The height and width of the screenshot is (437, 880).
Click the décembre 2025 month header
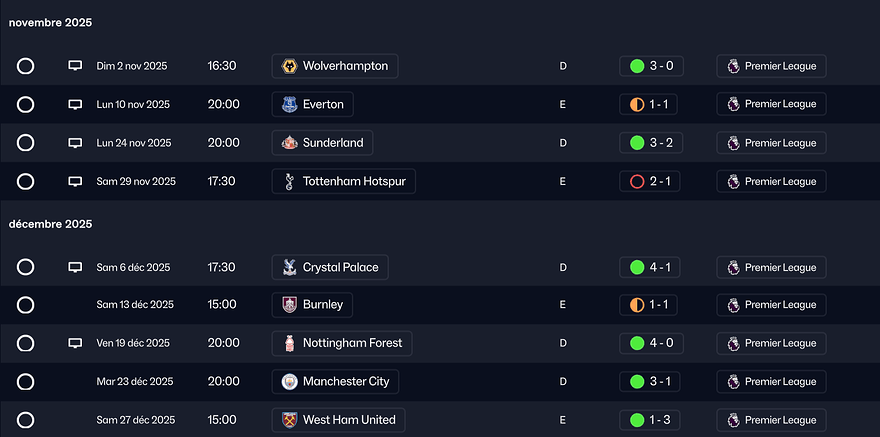(50, 224)
